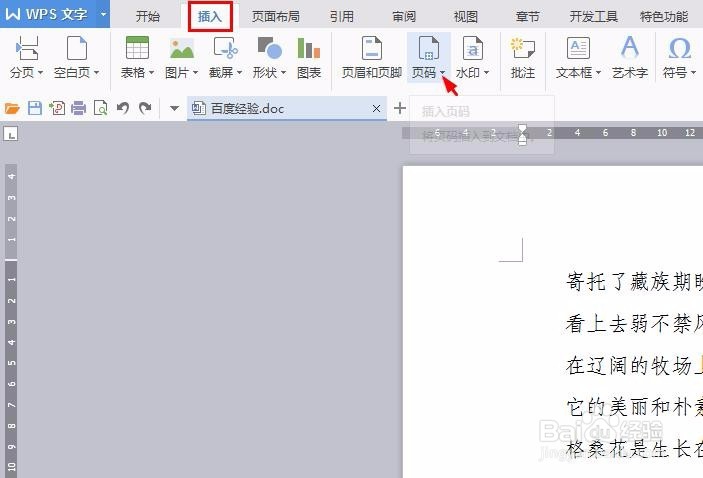Screen dimensions: 703x478
Task: Click the indent marker on horizontal ruler
Action: coord(522,134)
